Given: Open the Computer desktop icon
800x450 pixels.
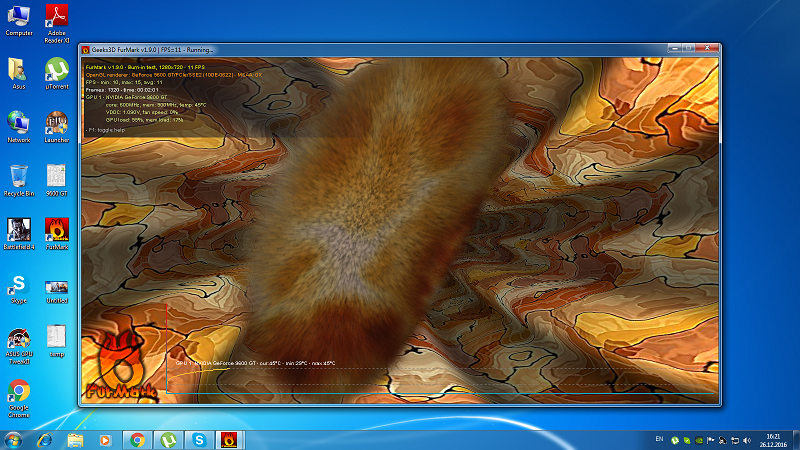Looking at the screenshot, I should click(19, 20).
